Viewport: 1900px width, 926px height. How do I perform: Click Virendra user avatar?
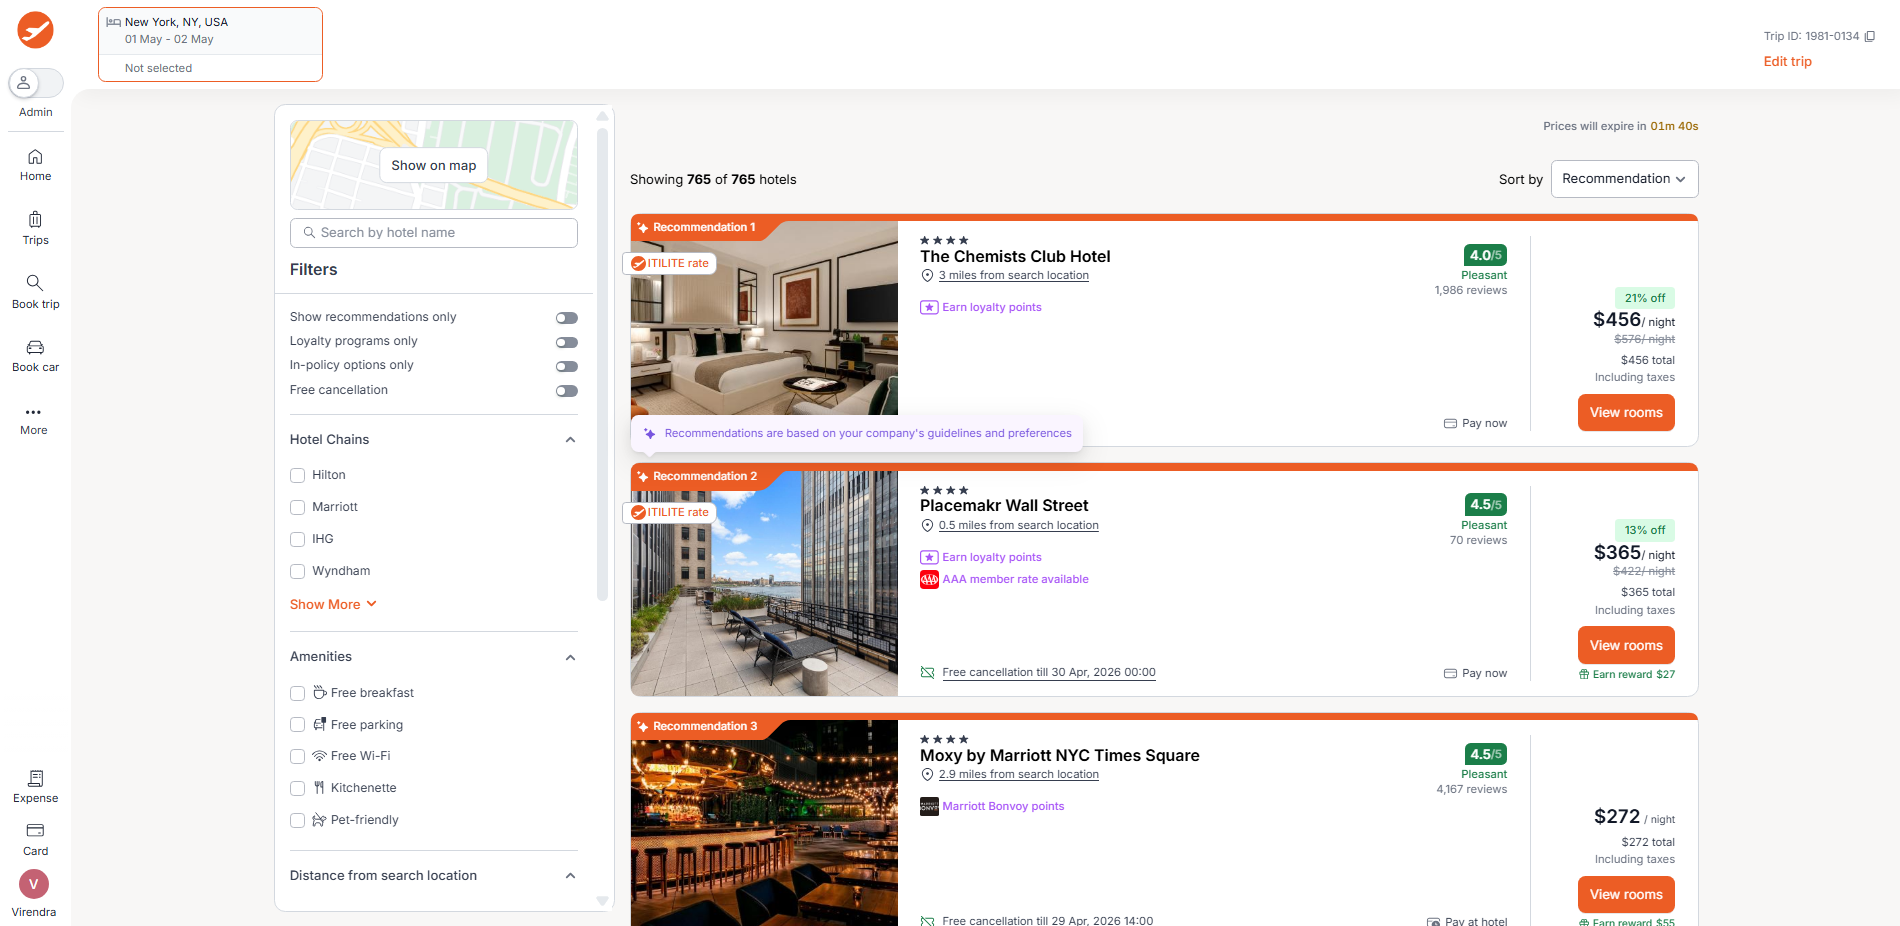click(34, 884)
